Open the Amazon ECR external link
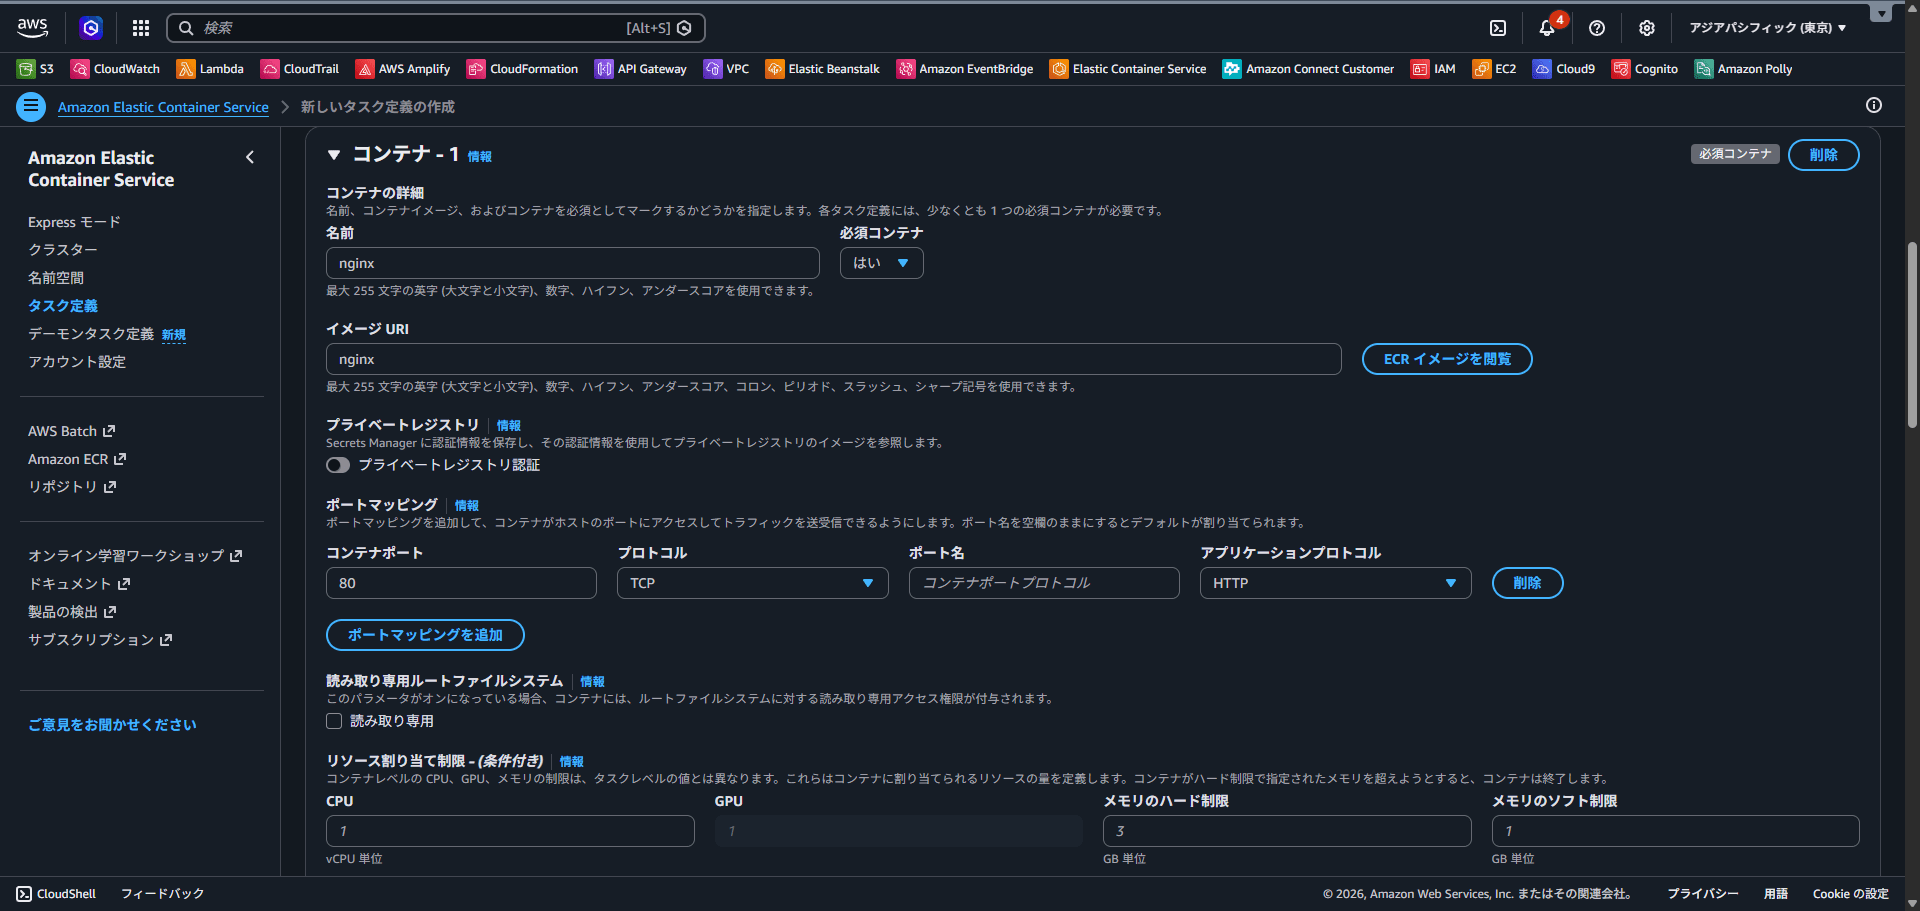Screen dimensions: 1920x911 pos(77,459)
